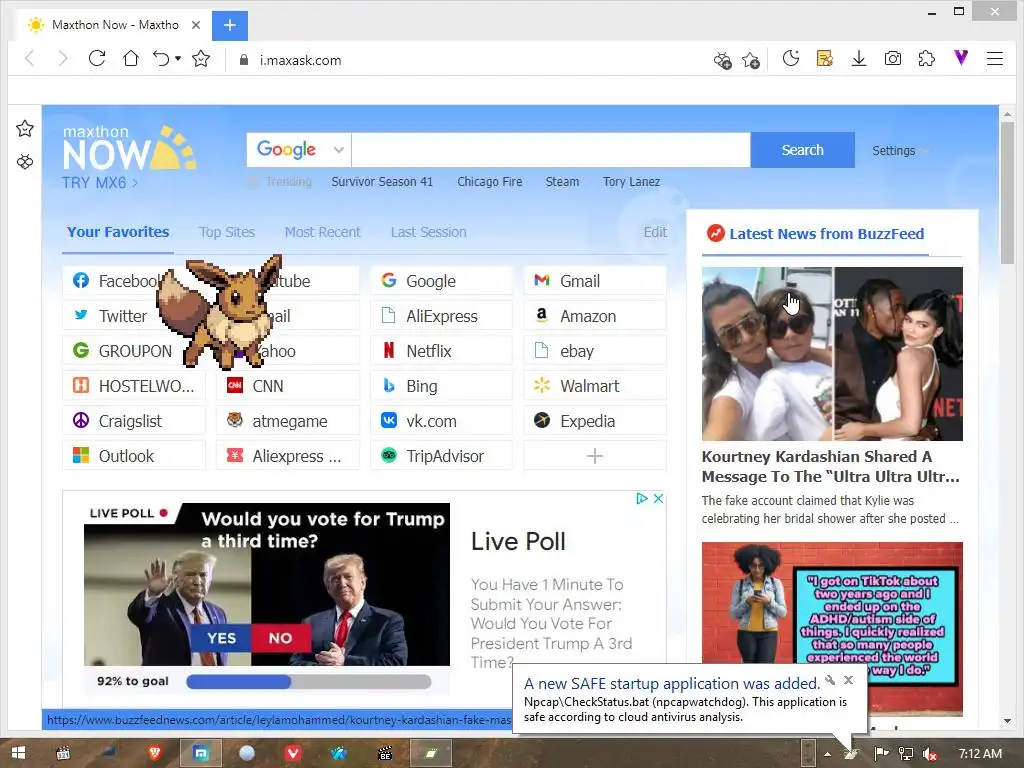Open trending topic Survivor Season 41
Screen dimensions: 1024x768
click(x=382, y=182)
